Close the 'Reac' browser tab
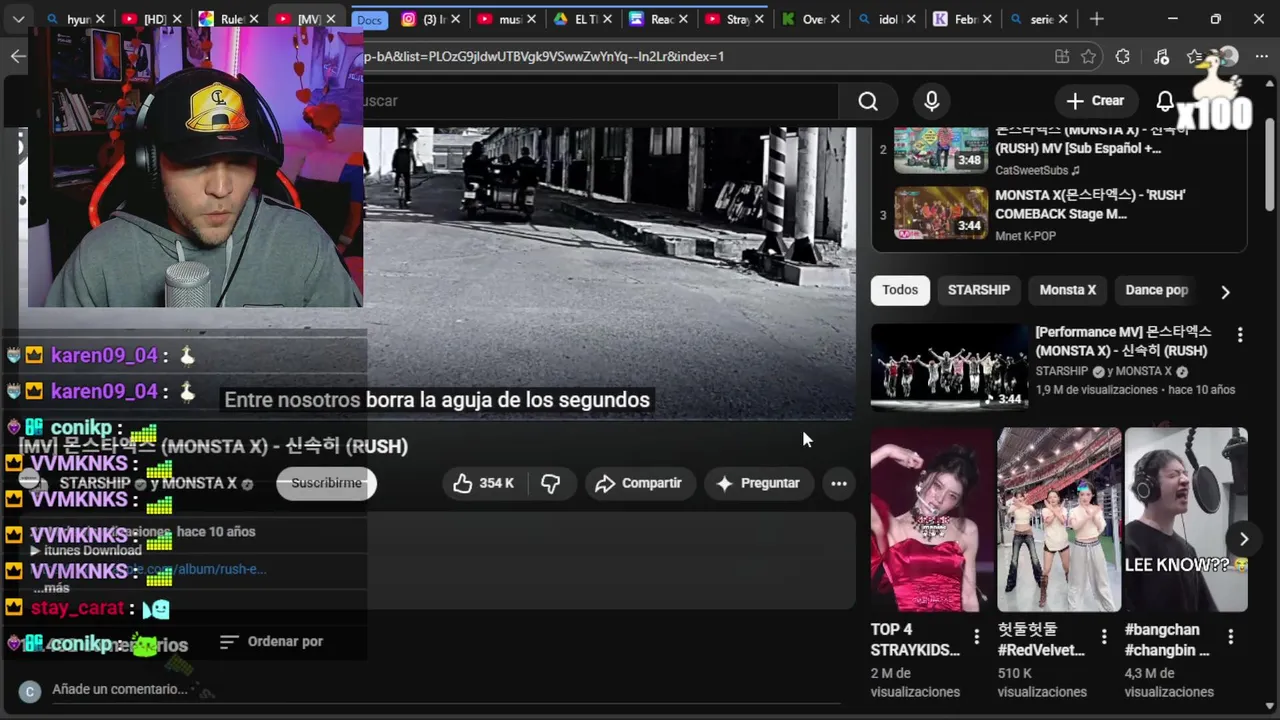Viewport: 1280px width, 720px height. click(x=681, y=19)
